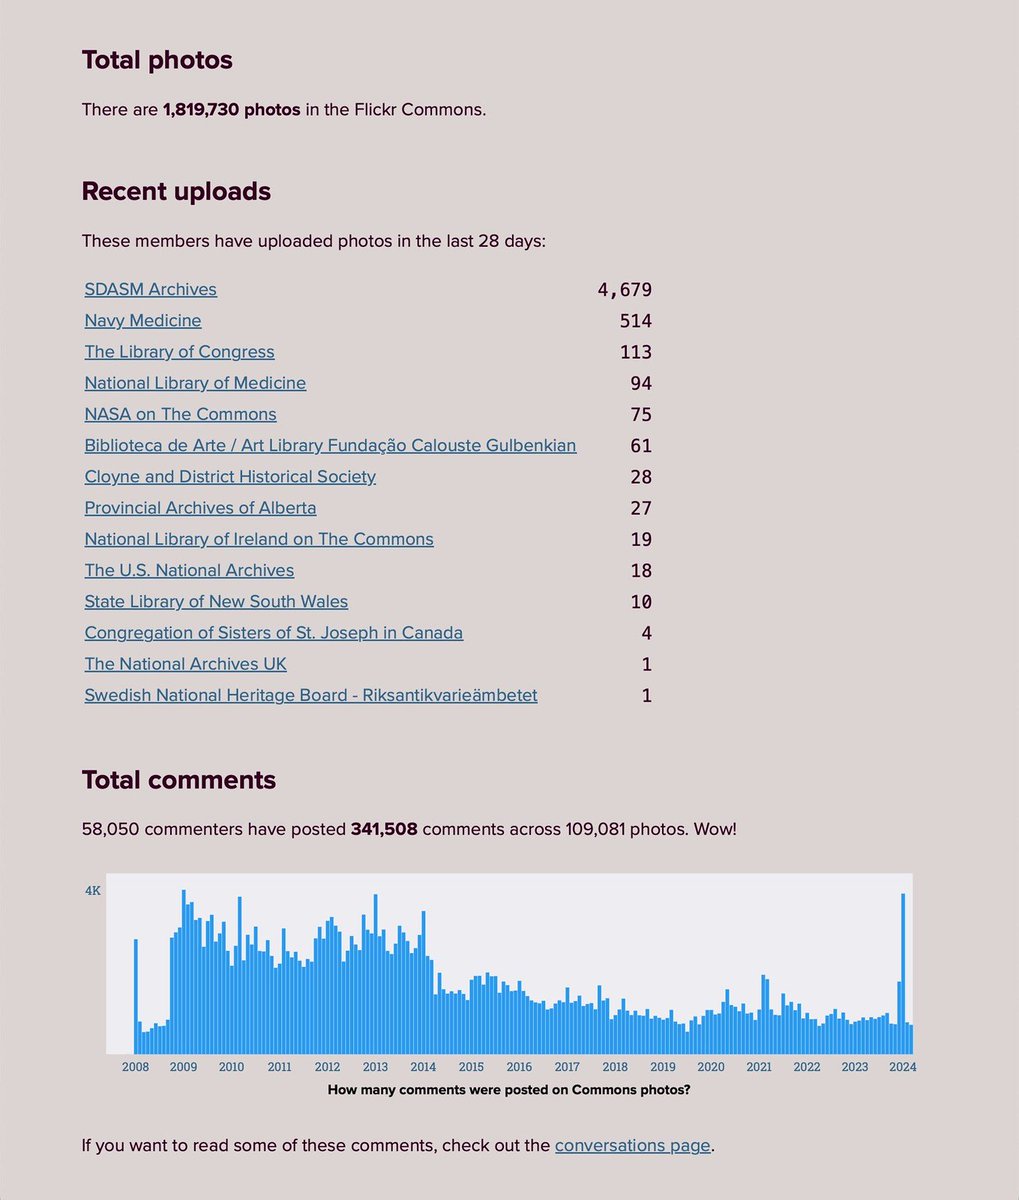The width and height of the screenshot is (1019, 1200).
Task: Select the 28 count for Cloyne society
Action: pos(641,477)
